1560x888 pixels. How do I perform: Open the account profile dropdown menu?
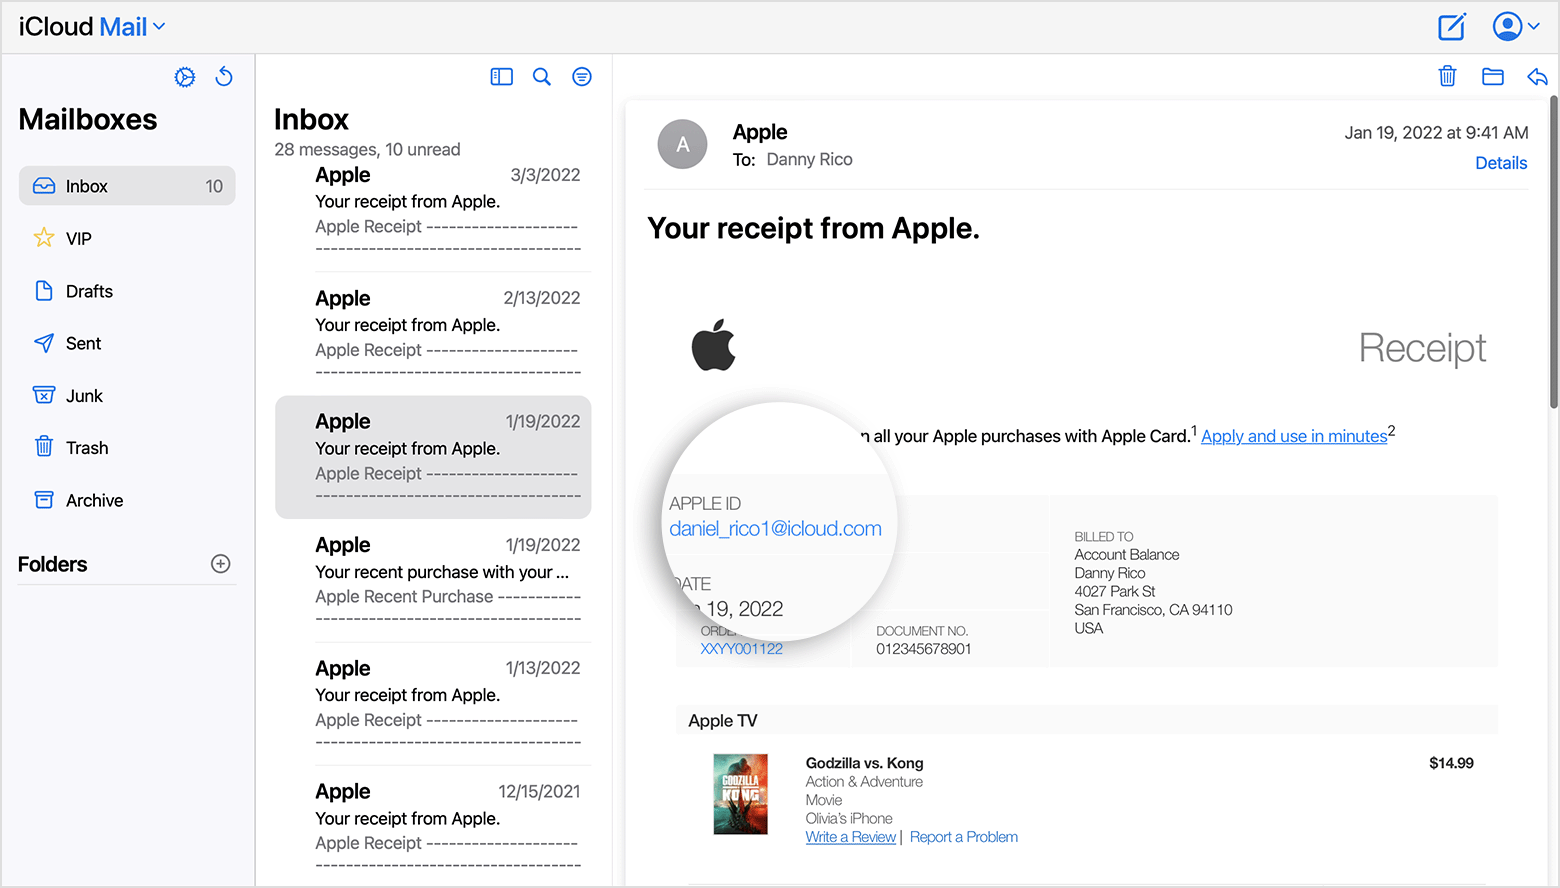coord(1515,27)
